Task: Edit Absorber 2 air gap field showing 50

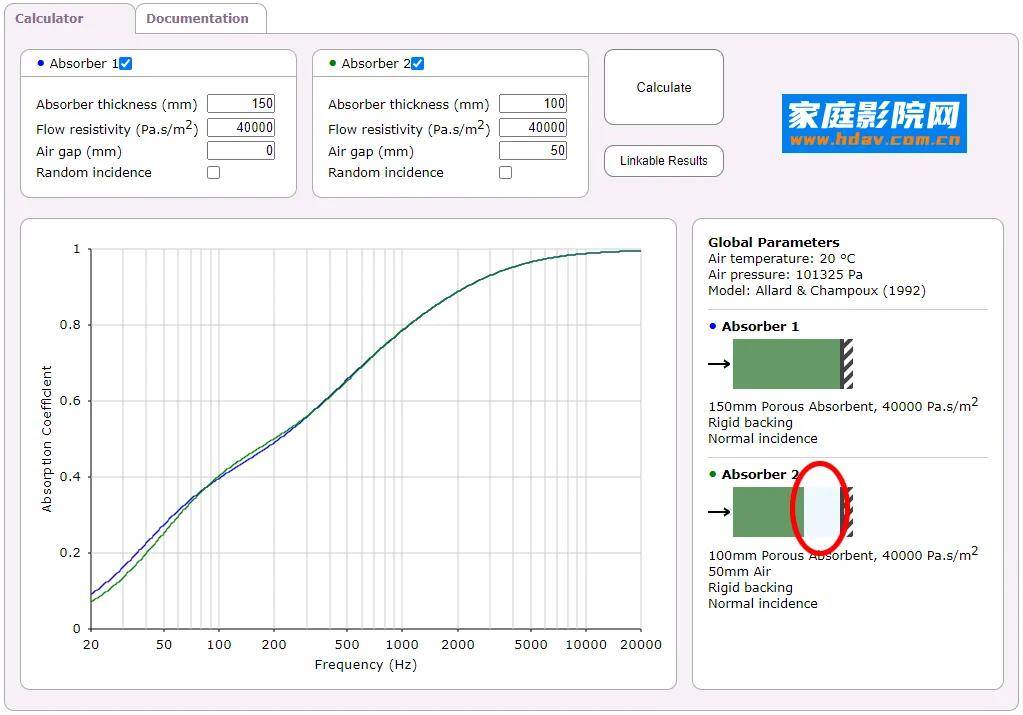Action: click(x=533, y=151)
